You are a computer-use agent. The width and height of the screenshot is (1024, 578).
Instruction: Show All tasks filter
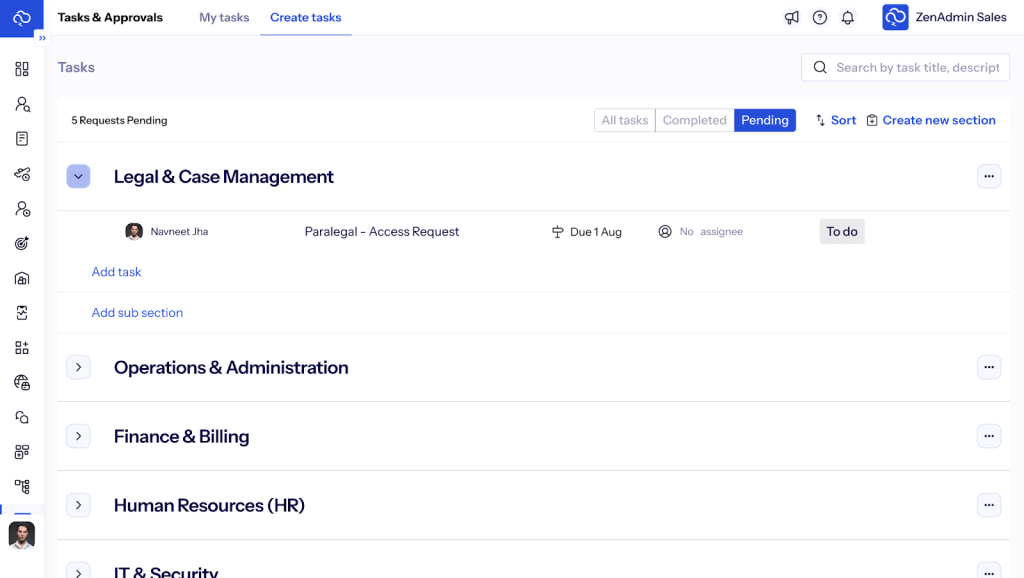coord(625,120)
